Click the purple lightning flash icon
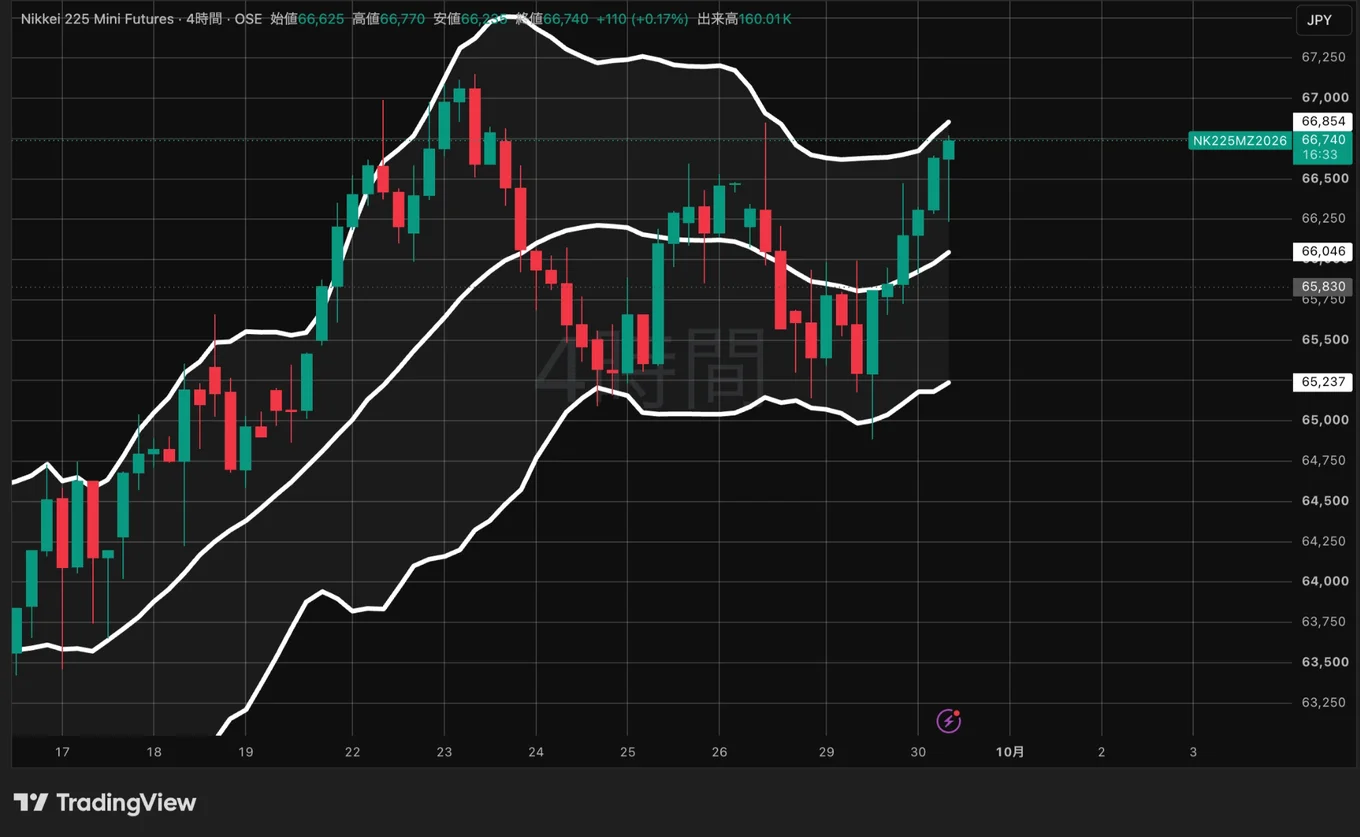1360x837 pixels. [x=949, y=720]
